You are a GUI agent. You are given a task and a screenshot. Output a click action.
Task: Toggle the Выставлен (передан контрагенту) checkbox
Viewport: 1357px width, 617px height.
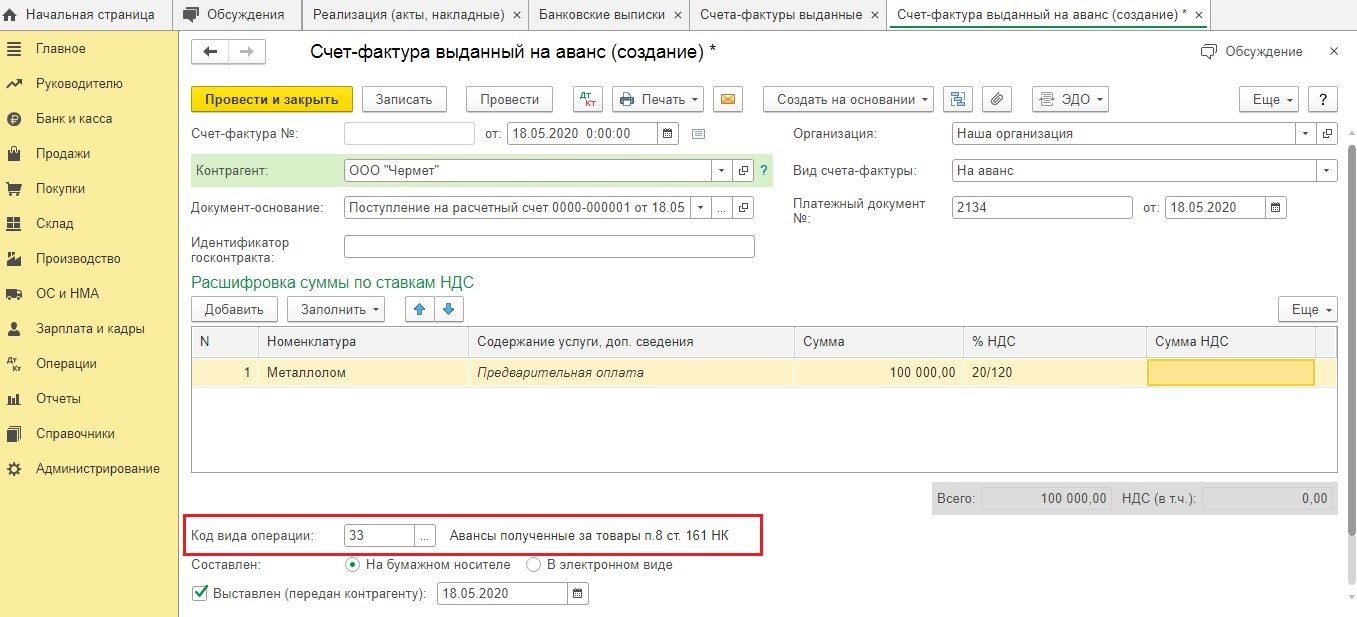[199, 594]
